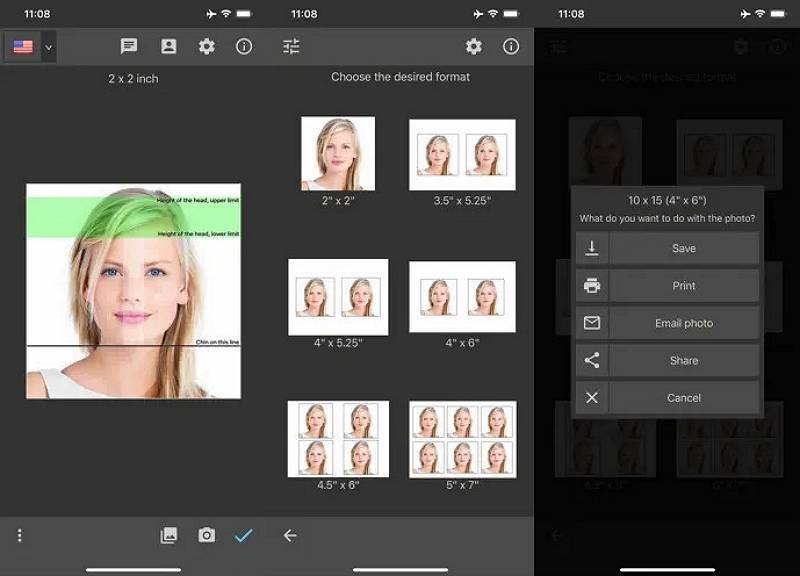Select the 4.5" x 6" four-photo format
The image size is (800, 576).
click(338, 439)
